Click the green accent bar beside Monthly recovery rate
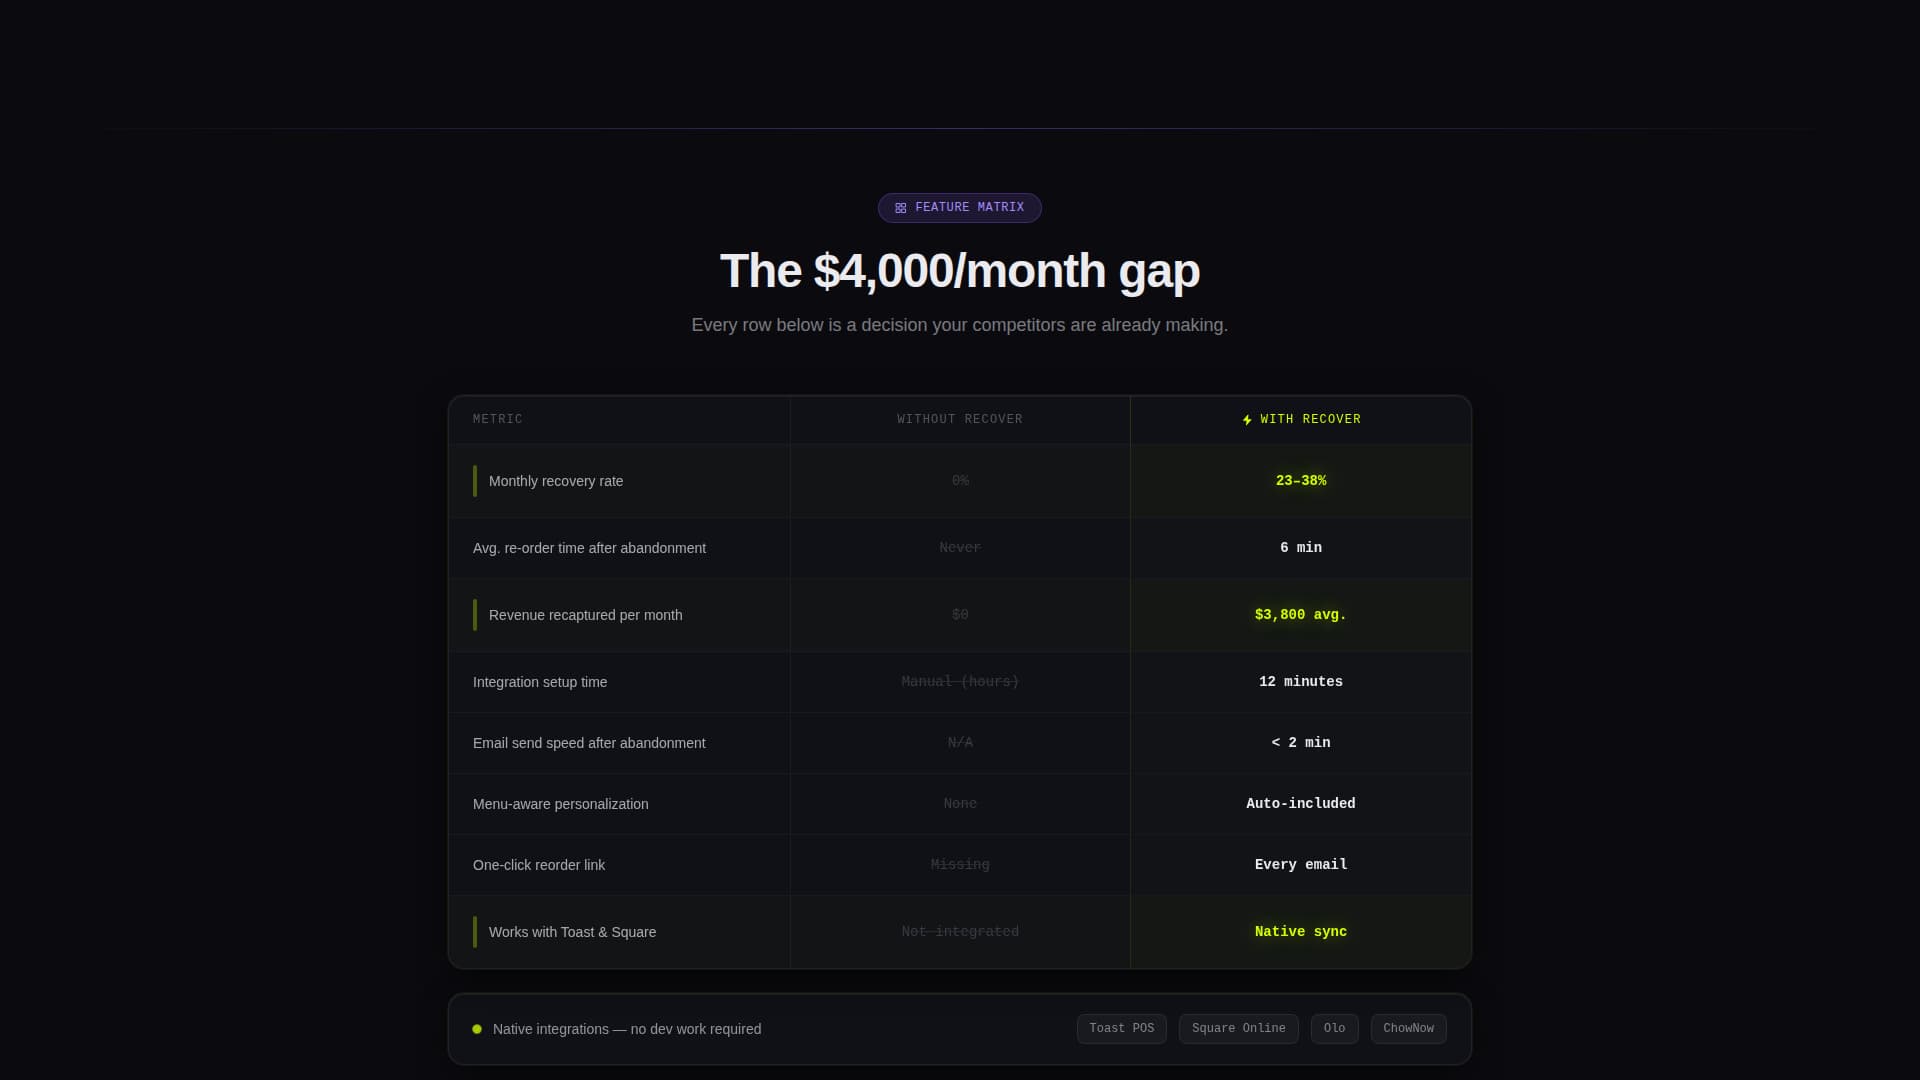1920x1080 pixels. [x=475, y=481]
